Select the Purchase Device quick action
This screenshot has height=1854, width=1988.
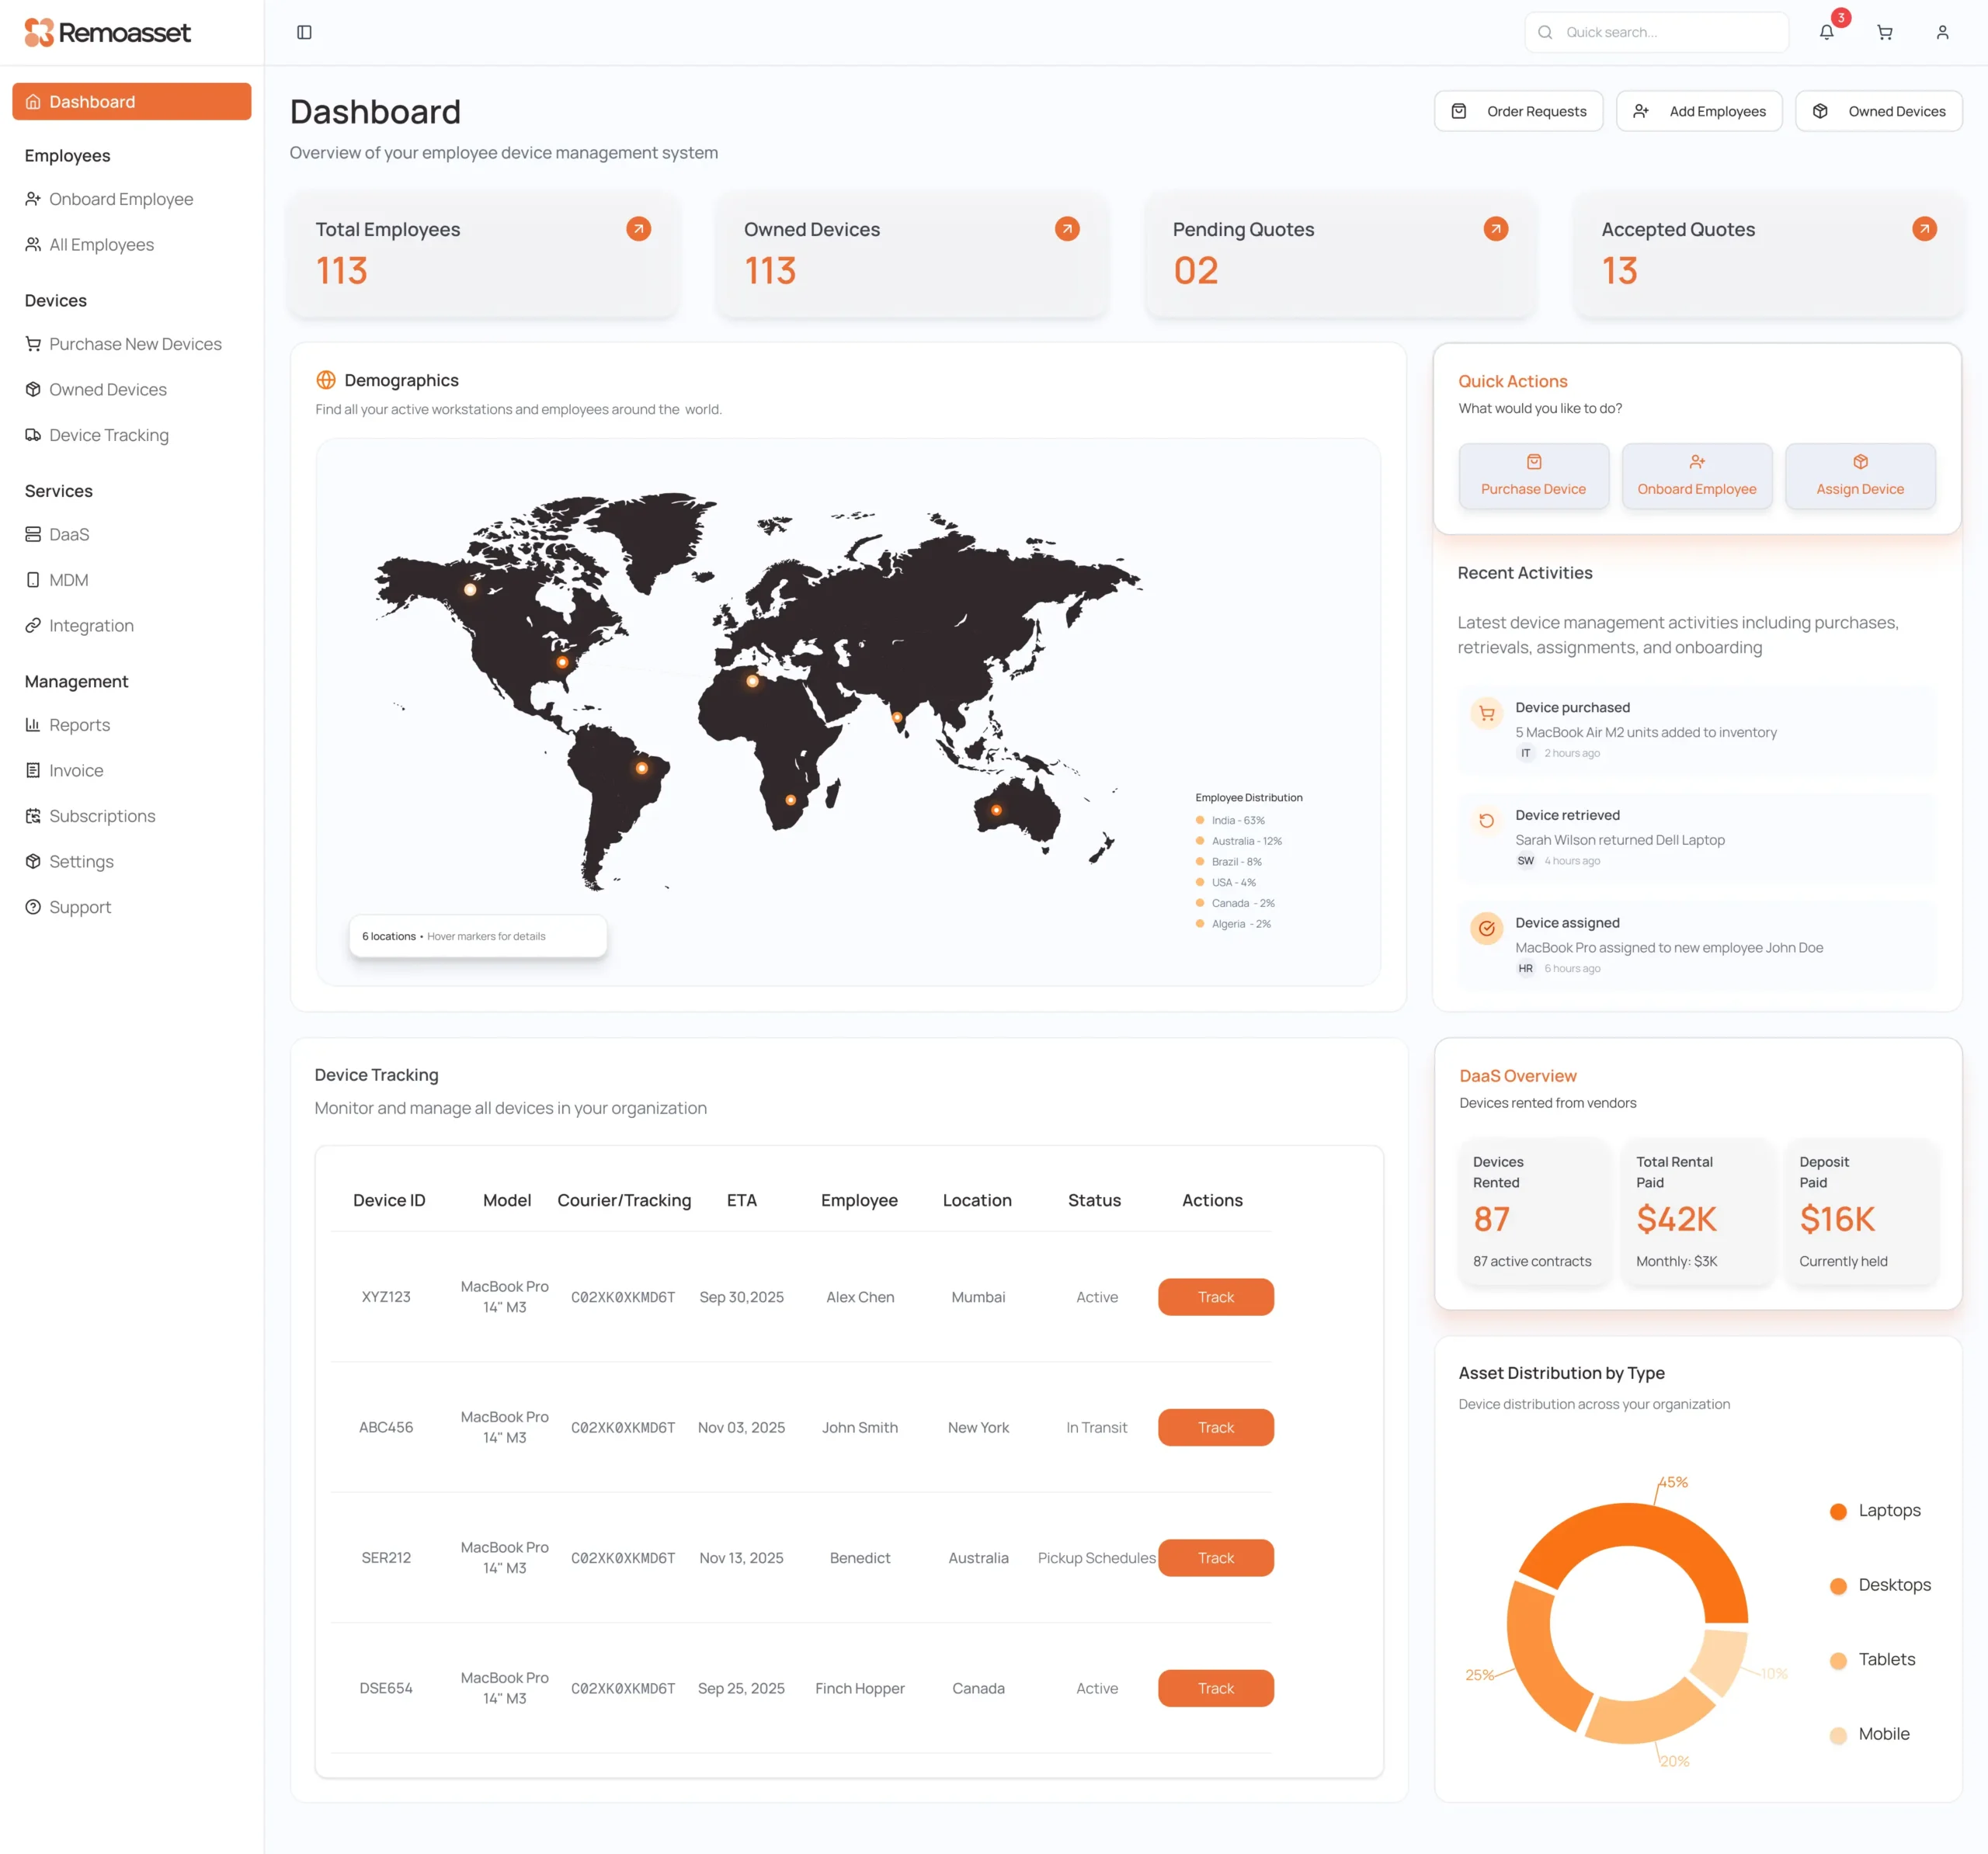(1533, 475)
